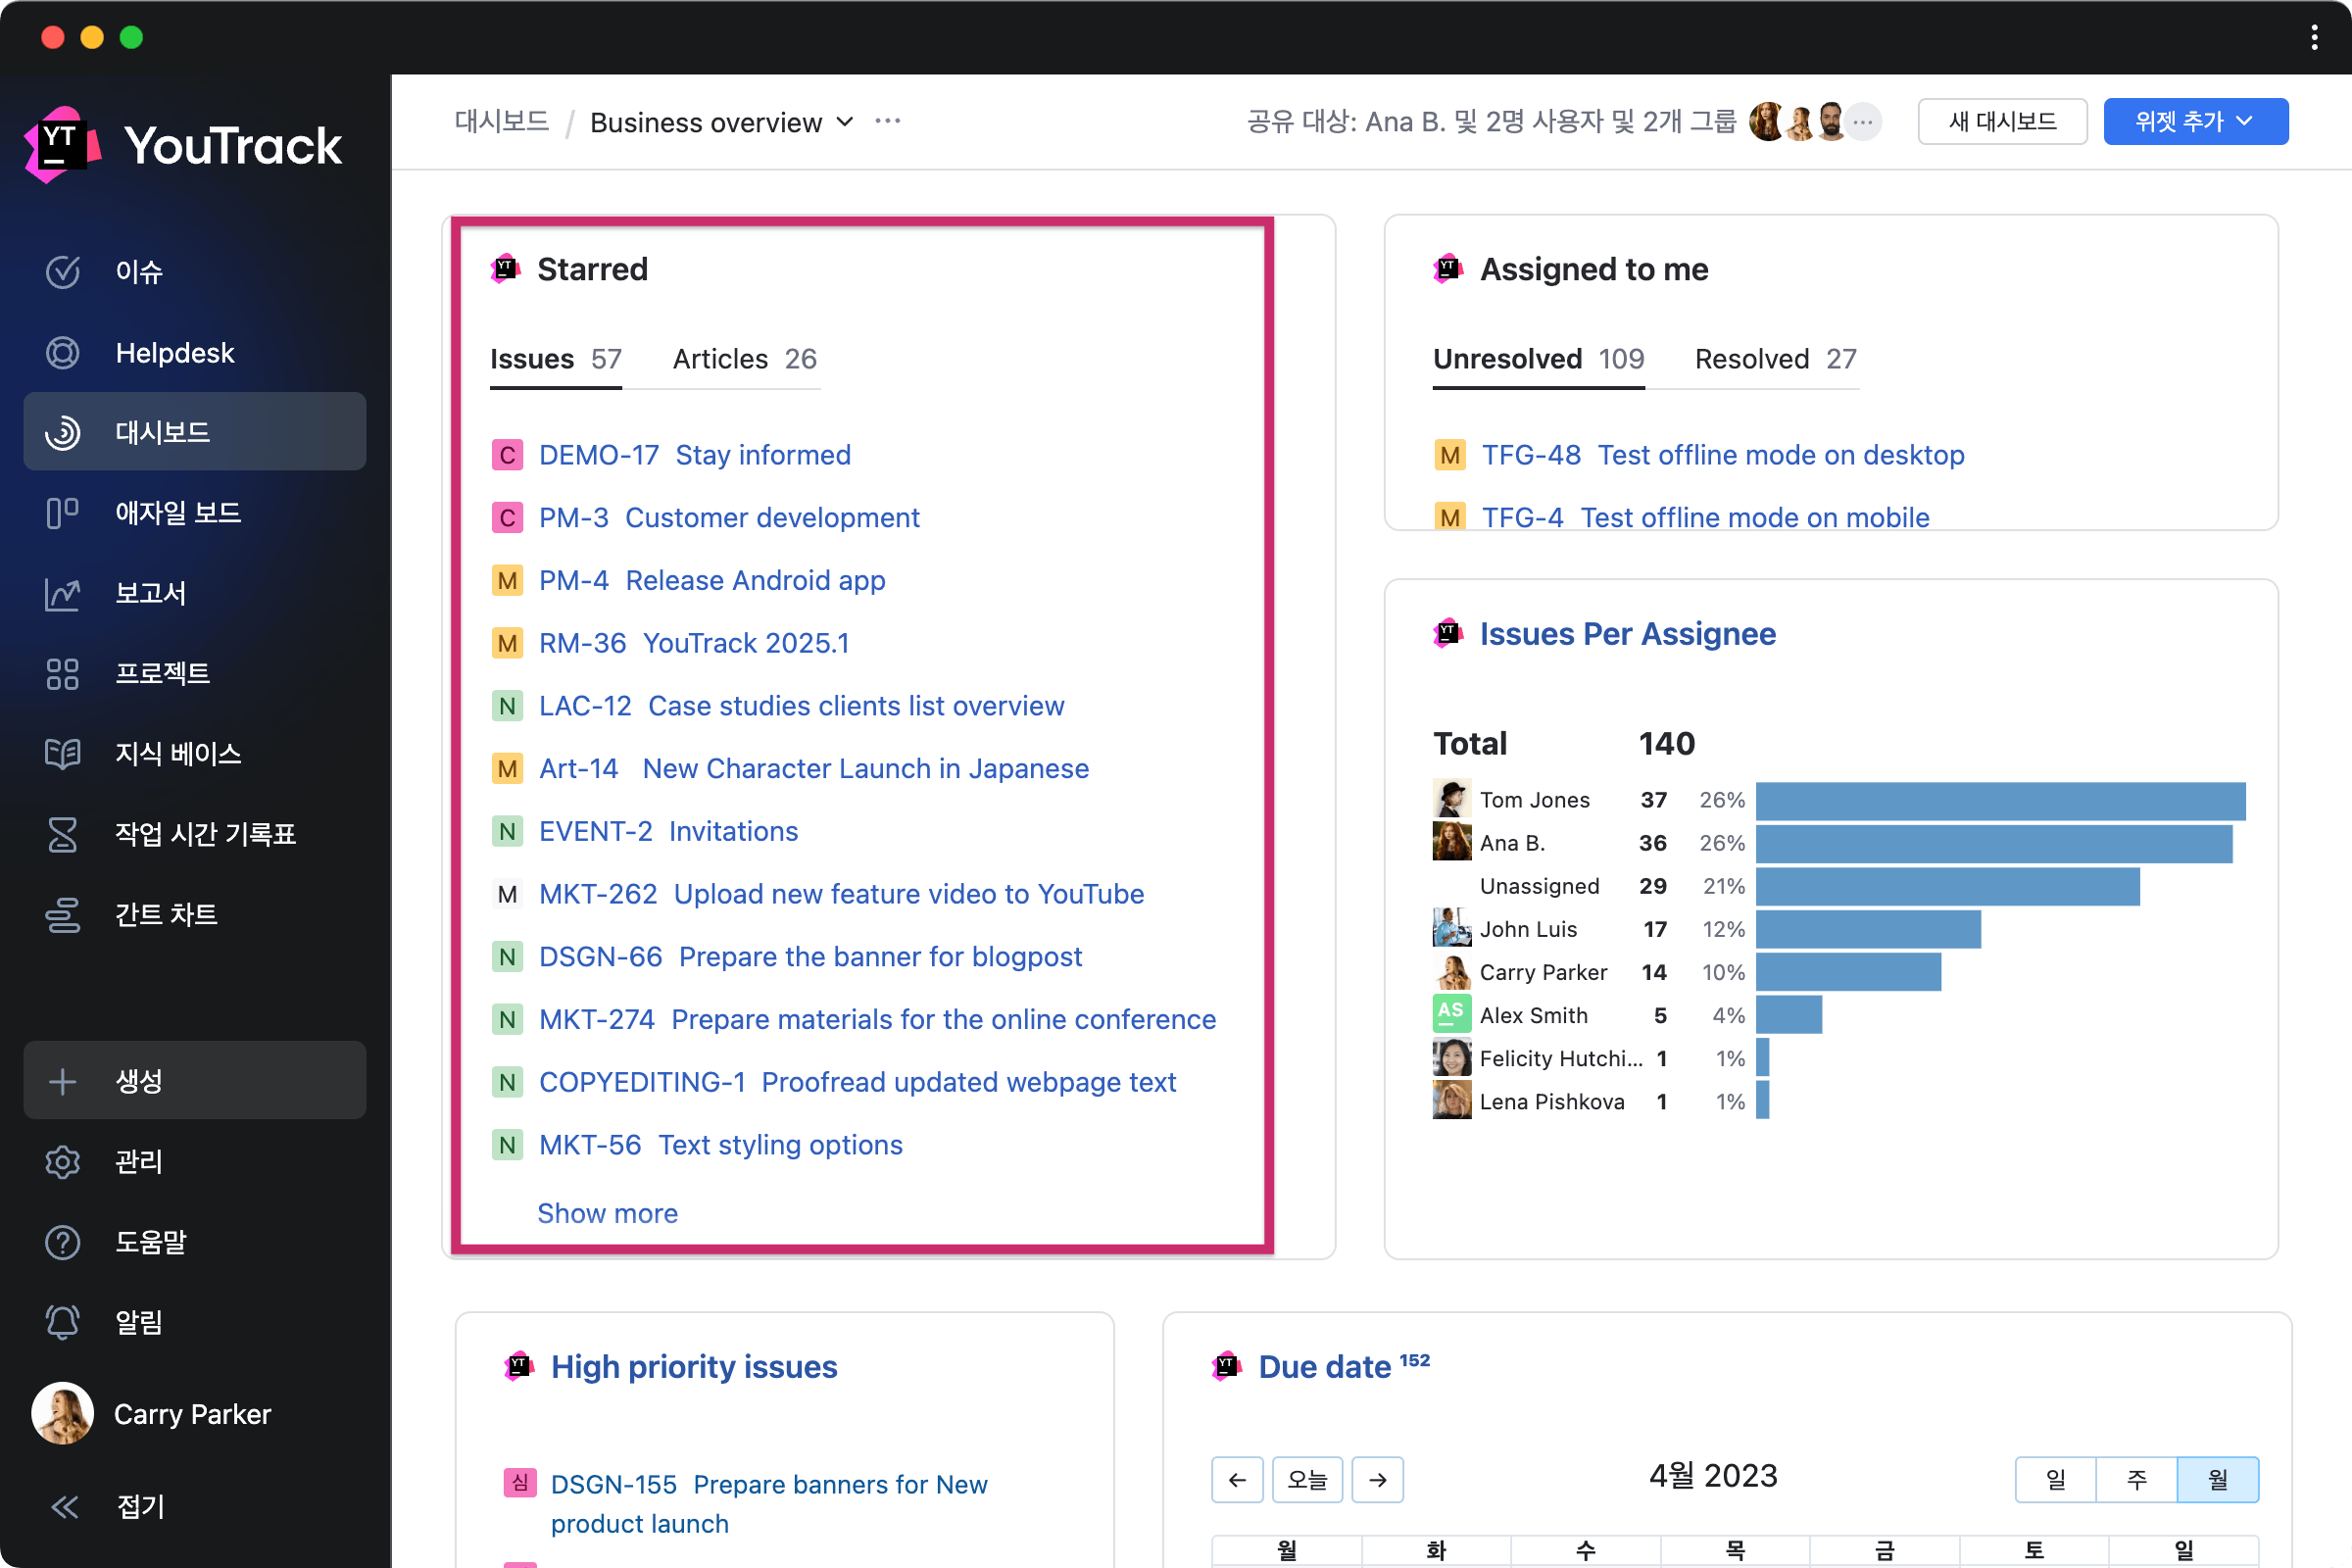This screenshot has height=1568, width=2352.
Task: Open administration gear icon
Action: coord(62,1162)
